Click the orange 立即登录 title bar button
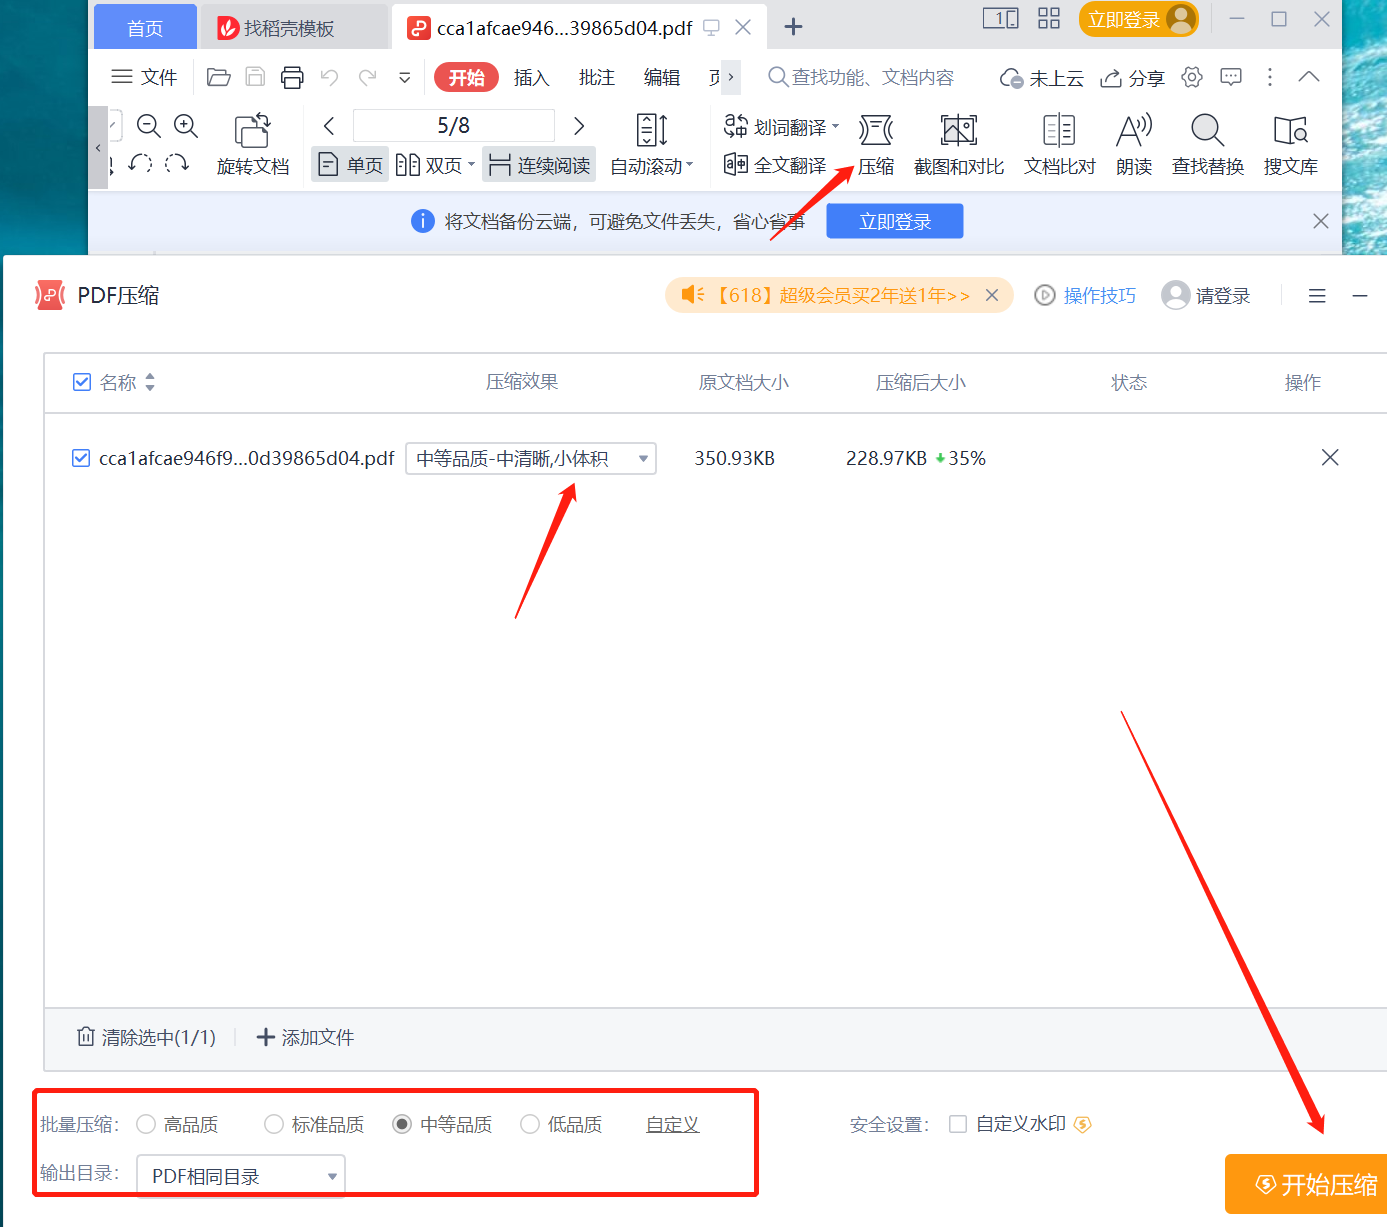The image size is (1387, 1227). pyautogui.click(x=1138, y=19)
